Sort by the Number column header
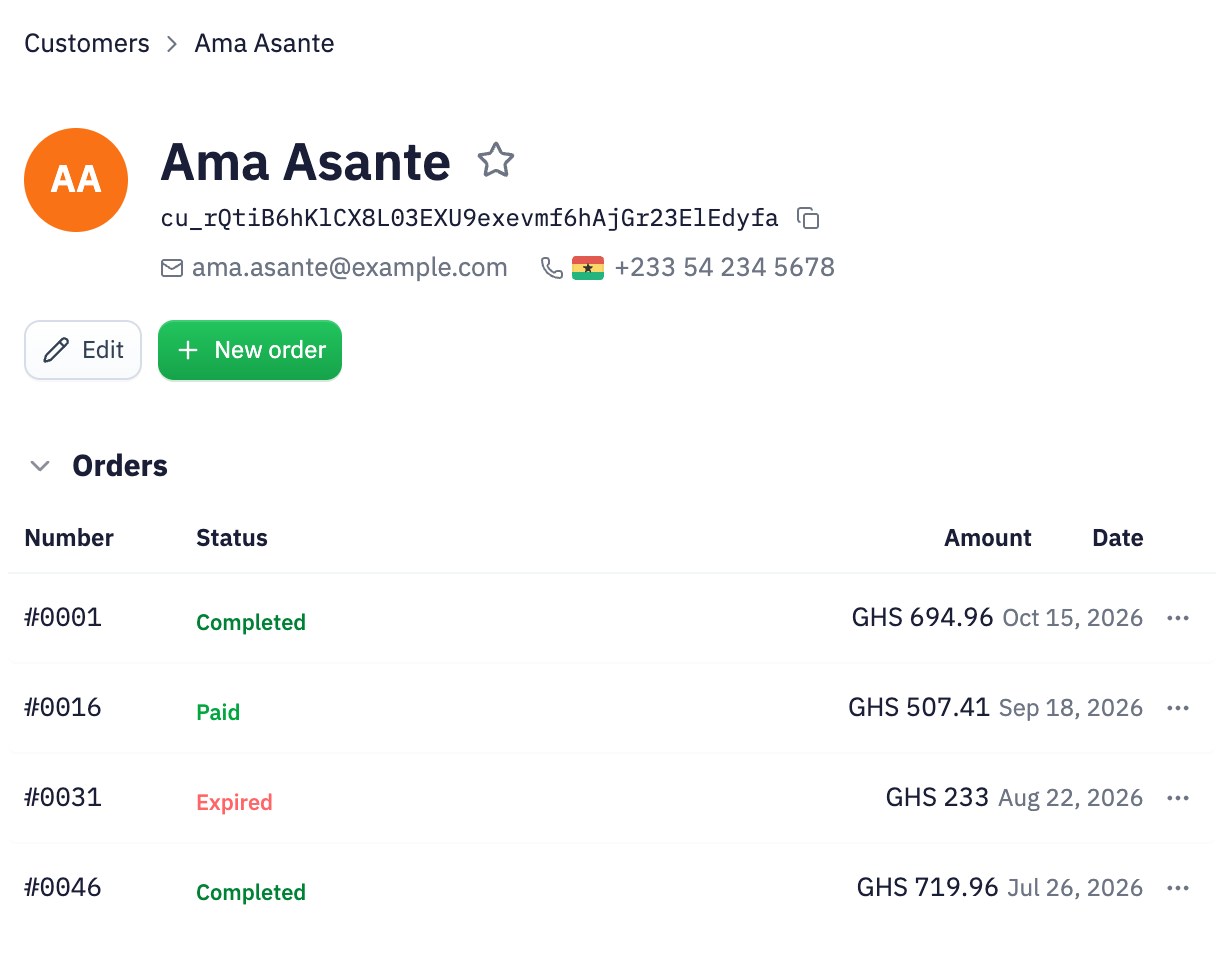This screenshot has width=1224, height=956. pos(69,538)
